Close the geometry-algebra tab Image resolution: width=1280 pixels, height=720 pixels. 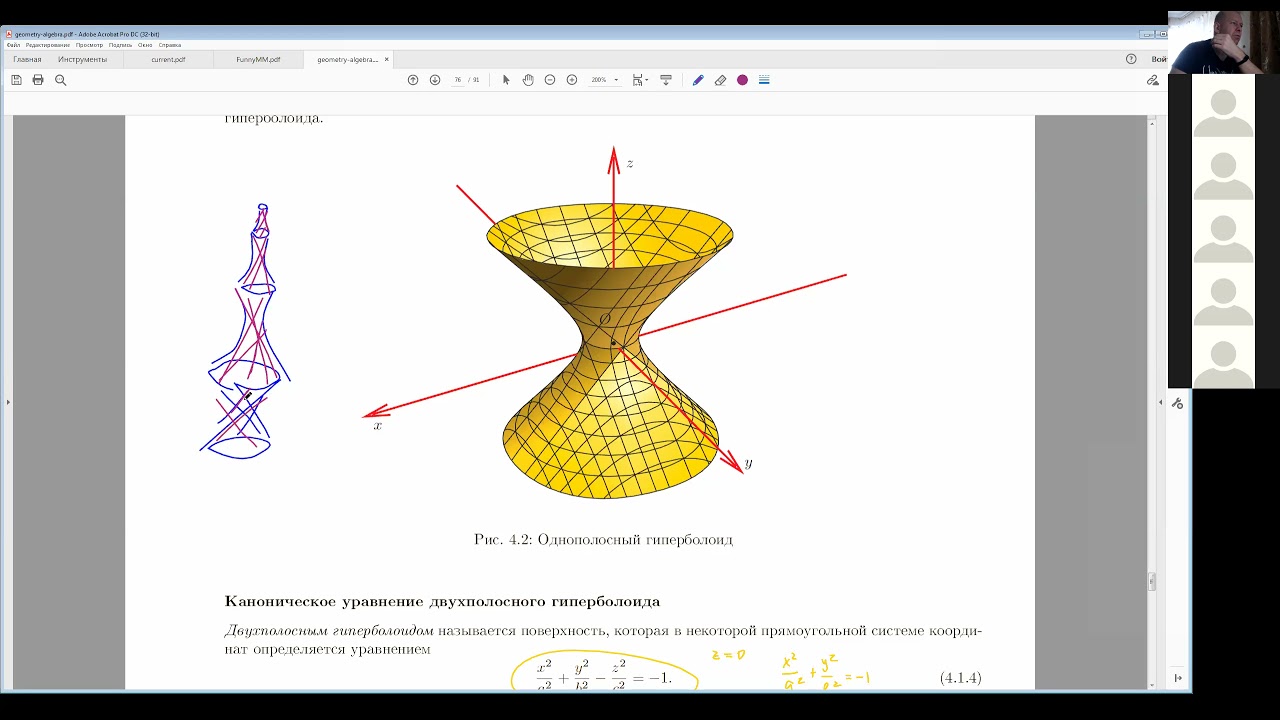click(387, 59)
